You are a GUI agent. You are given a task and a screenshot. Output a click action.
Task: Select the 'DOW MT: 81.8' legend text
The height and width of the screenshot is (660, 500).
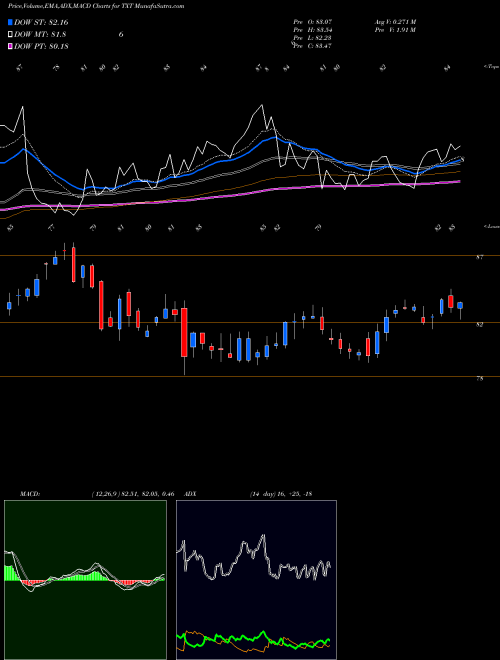(40, 35)
